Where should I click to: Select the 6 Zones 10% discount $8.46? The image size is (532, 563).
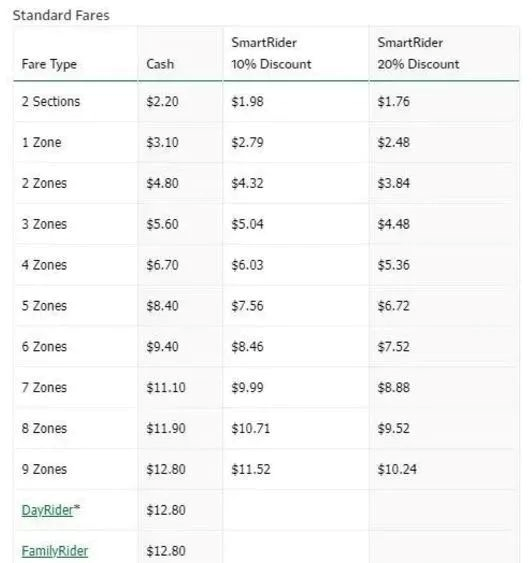[x=247, y=347]
